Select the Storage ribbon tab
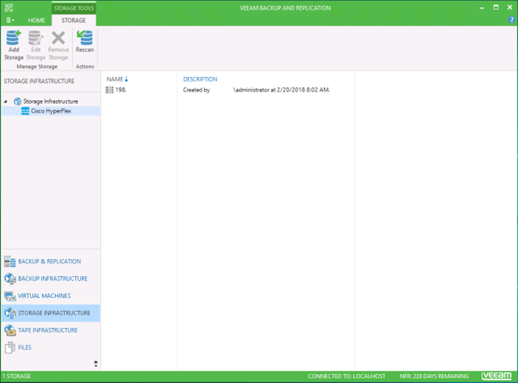The height and width of the screenshot is (383, 518). coord(73,20)
